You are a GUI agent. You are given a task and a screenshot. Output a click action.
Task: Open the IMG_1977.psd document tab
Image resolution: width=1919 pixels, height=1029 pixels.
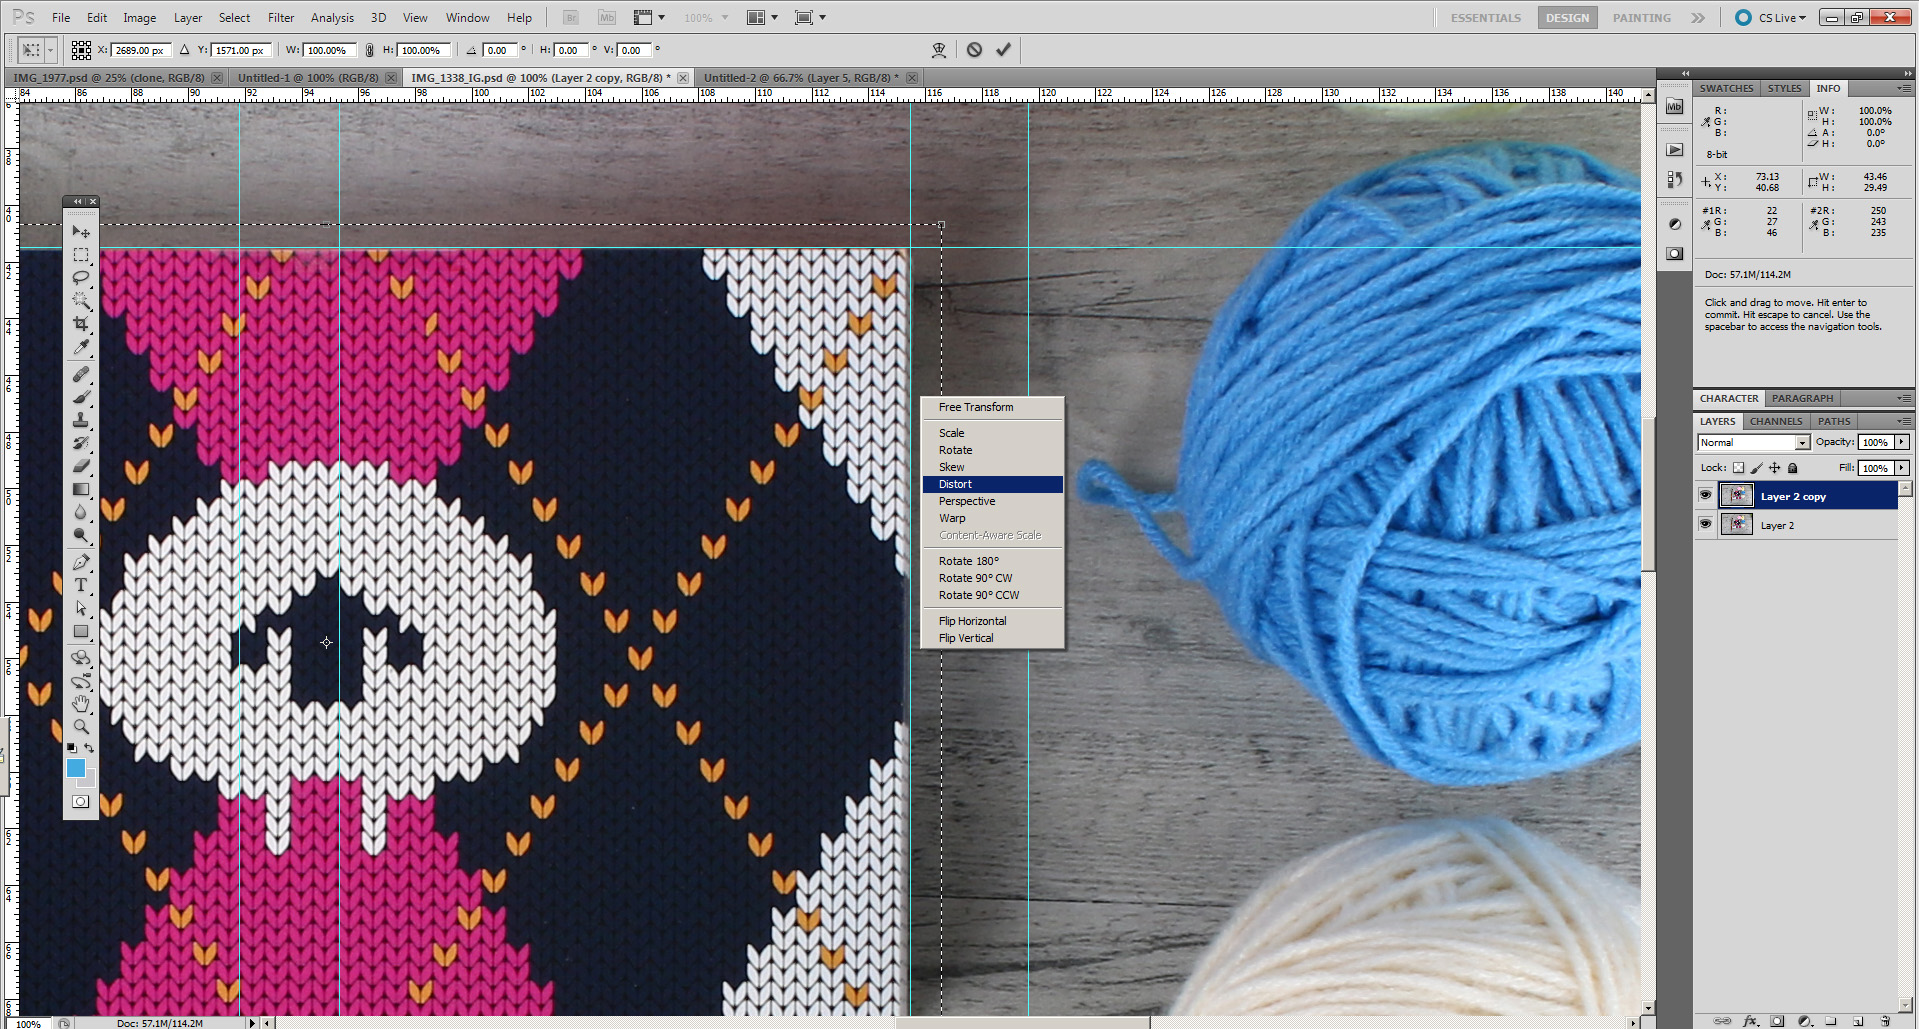tap(109, 77)
